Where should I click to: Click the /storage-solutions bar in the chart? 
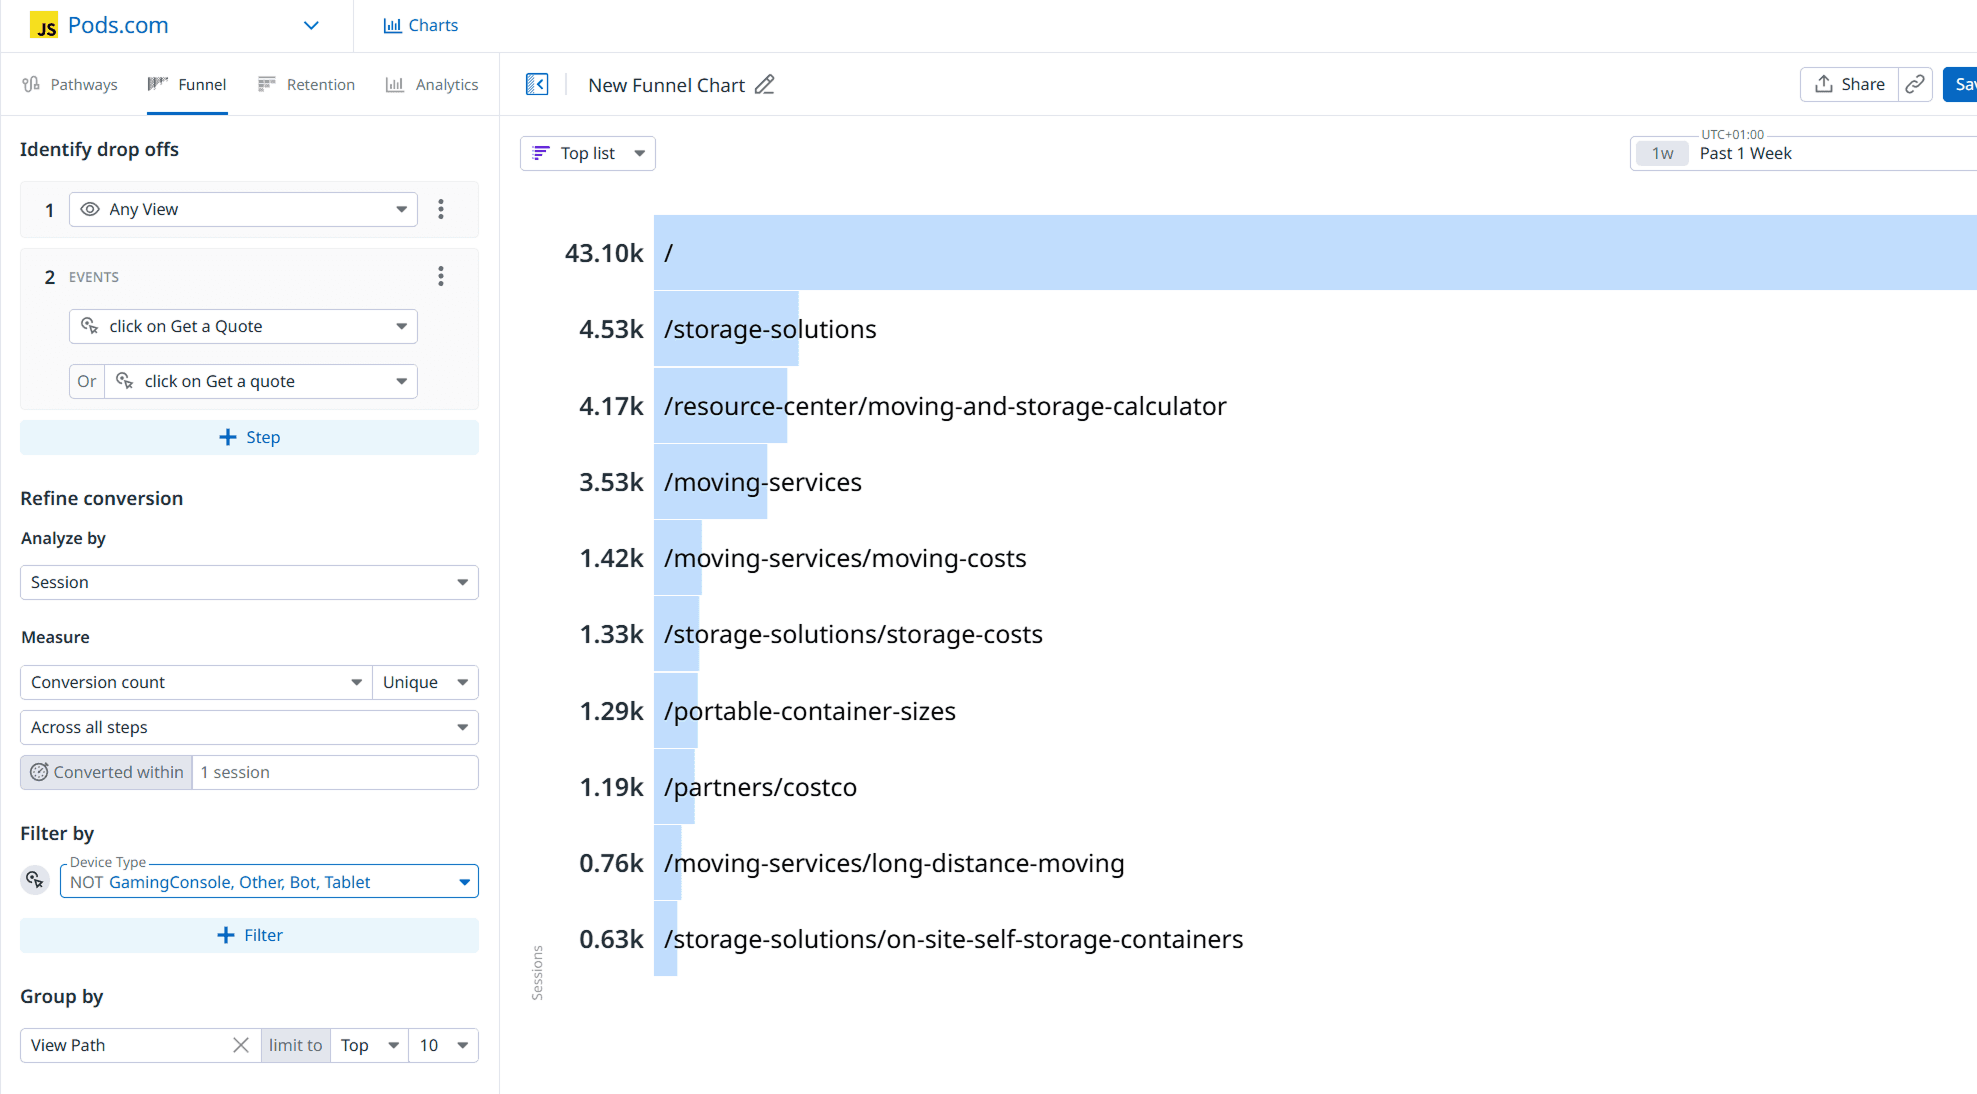tap(726, 329)
